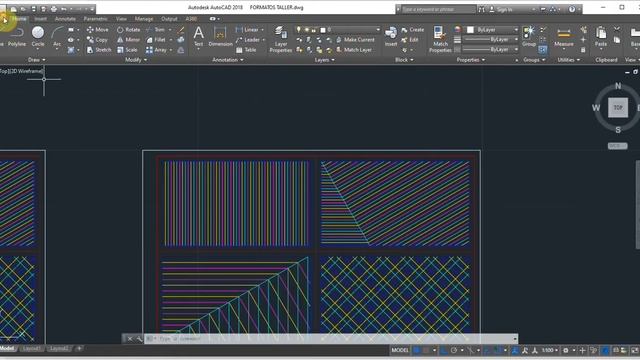The height and width of the screenshot is (360, 640).
Task: Select the Dimension tool
Action: [220, 36]
